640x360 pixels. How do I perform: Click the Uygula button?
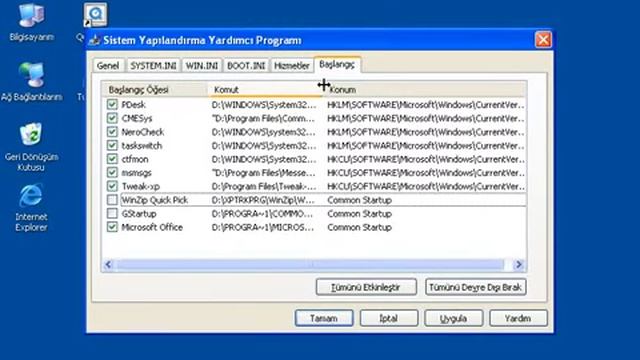pos(453,318)
